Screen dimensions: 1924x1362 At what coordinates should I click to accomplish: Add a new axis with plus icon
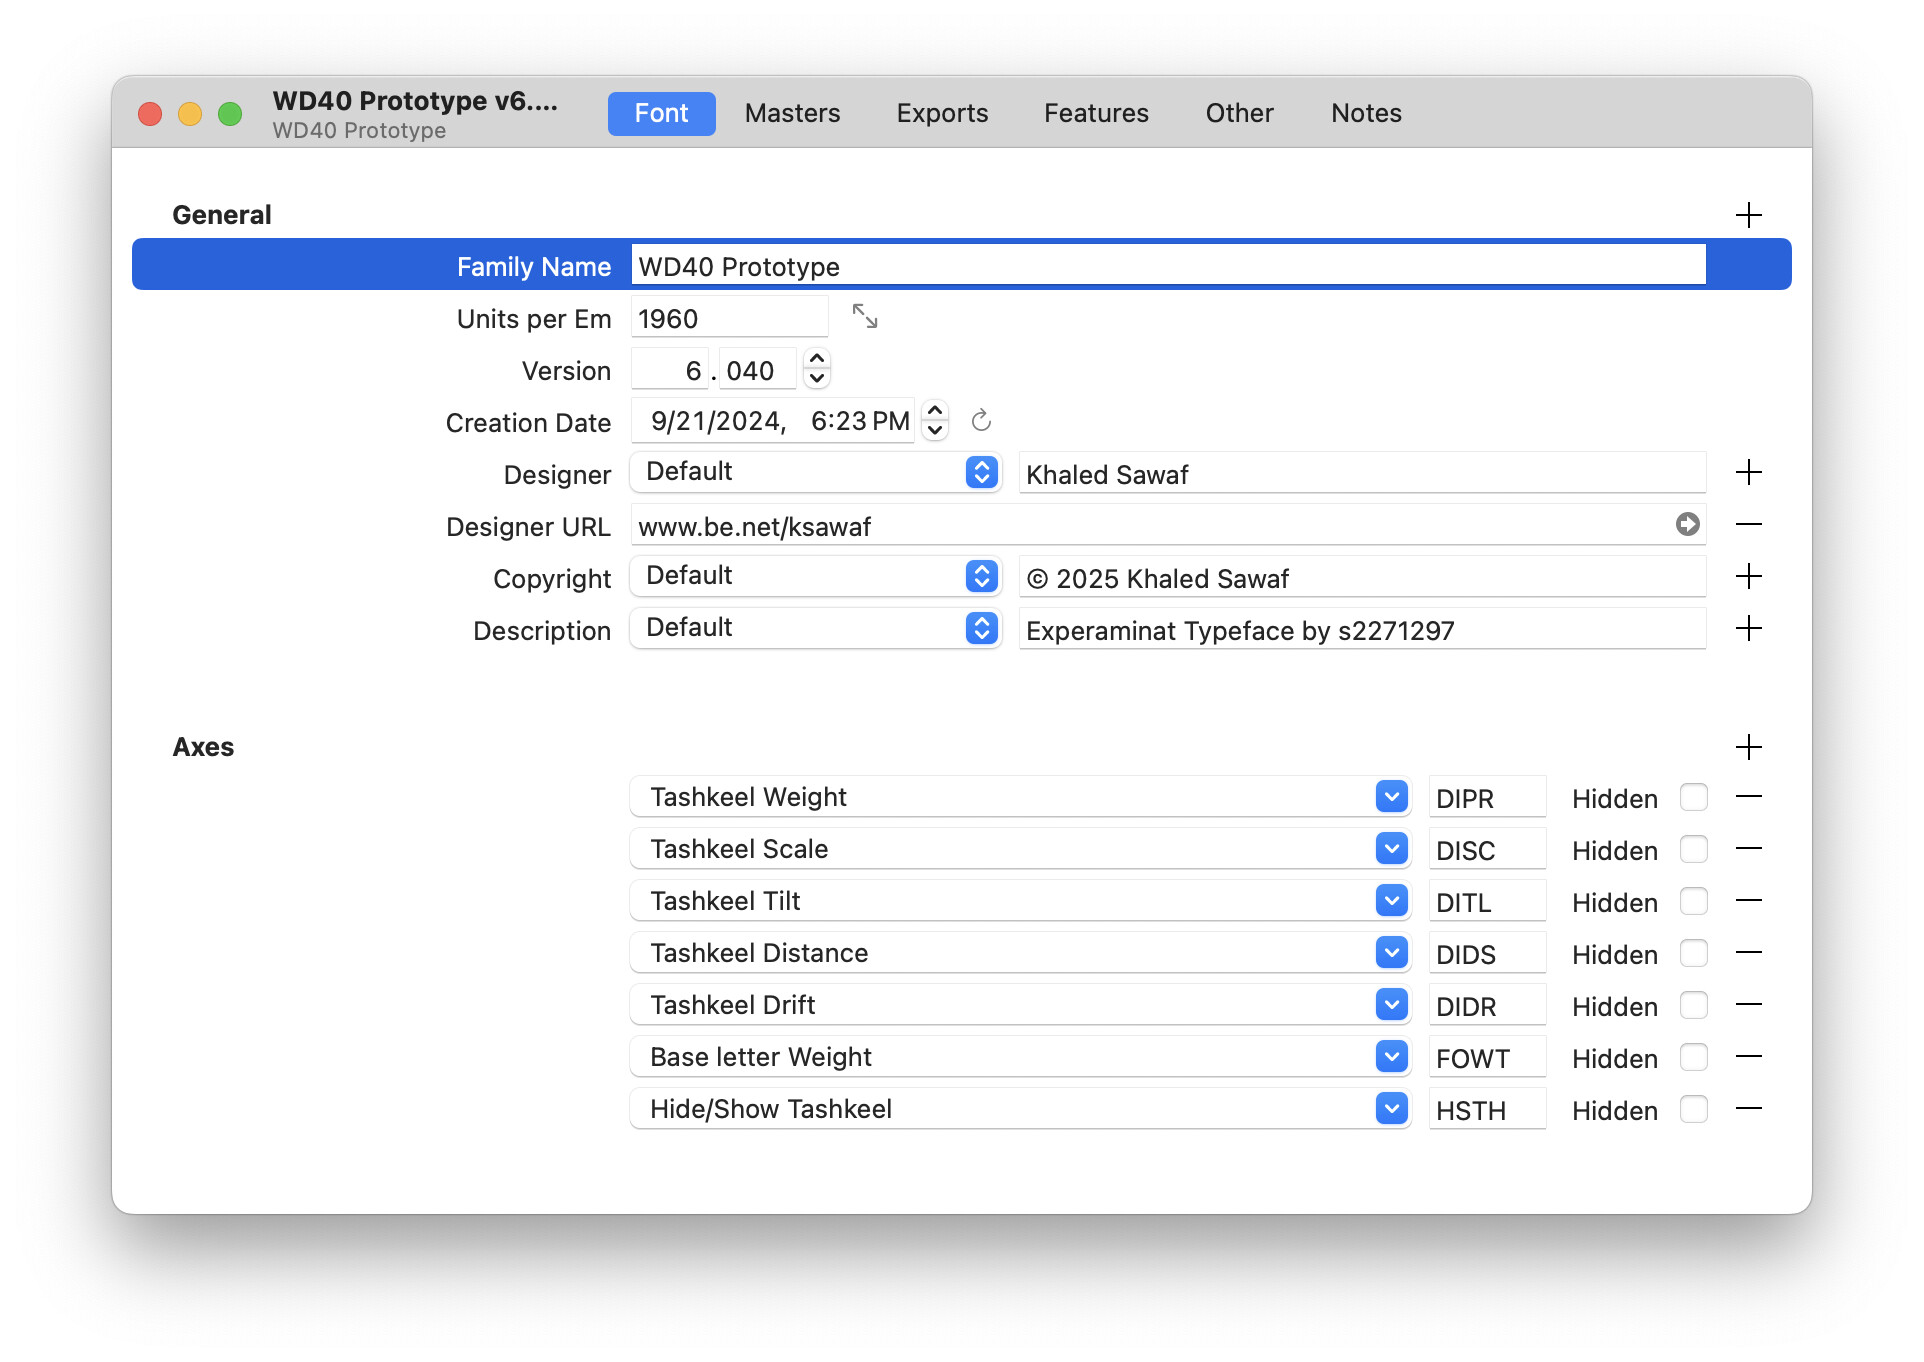(x=1748, y=747)
